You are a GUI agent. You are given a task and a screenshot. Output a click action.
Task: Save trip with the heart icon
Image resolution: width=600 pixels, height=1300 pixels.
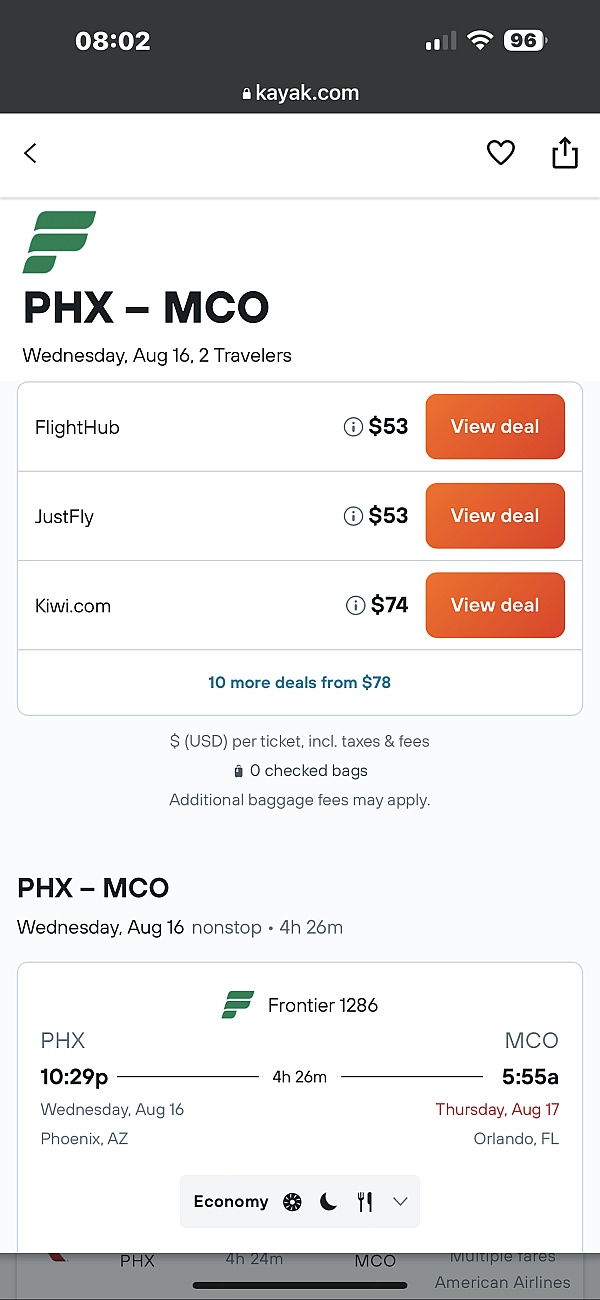pos(500,153)
